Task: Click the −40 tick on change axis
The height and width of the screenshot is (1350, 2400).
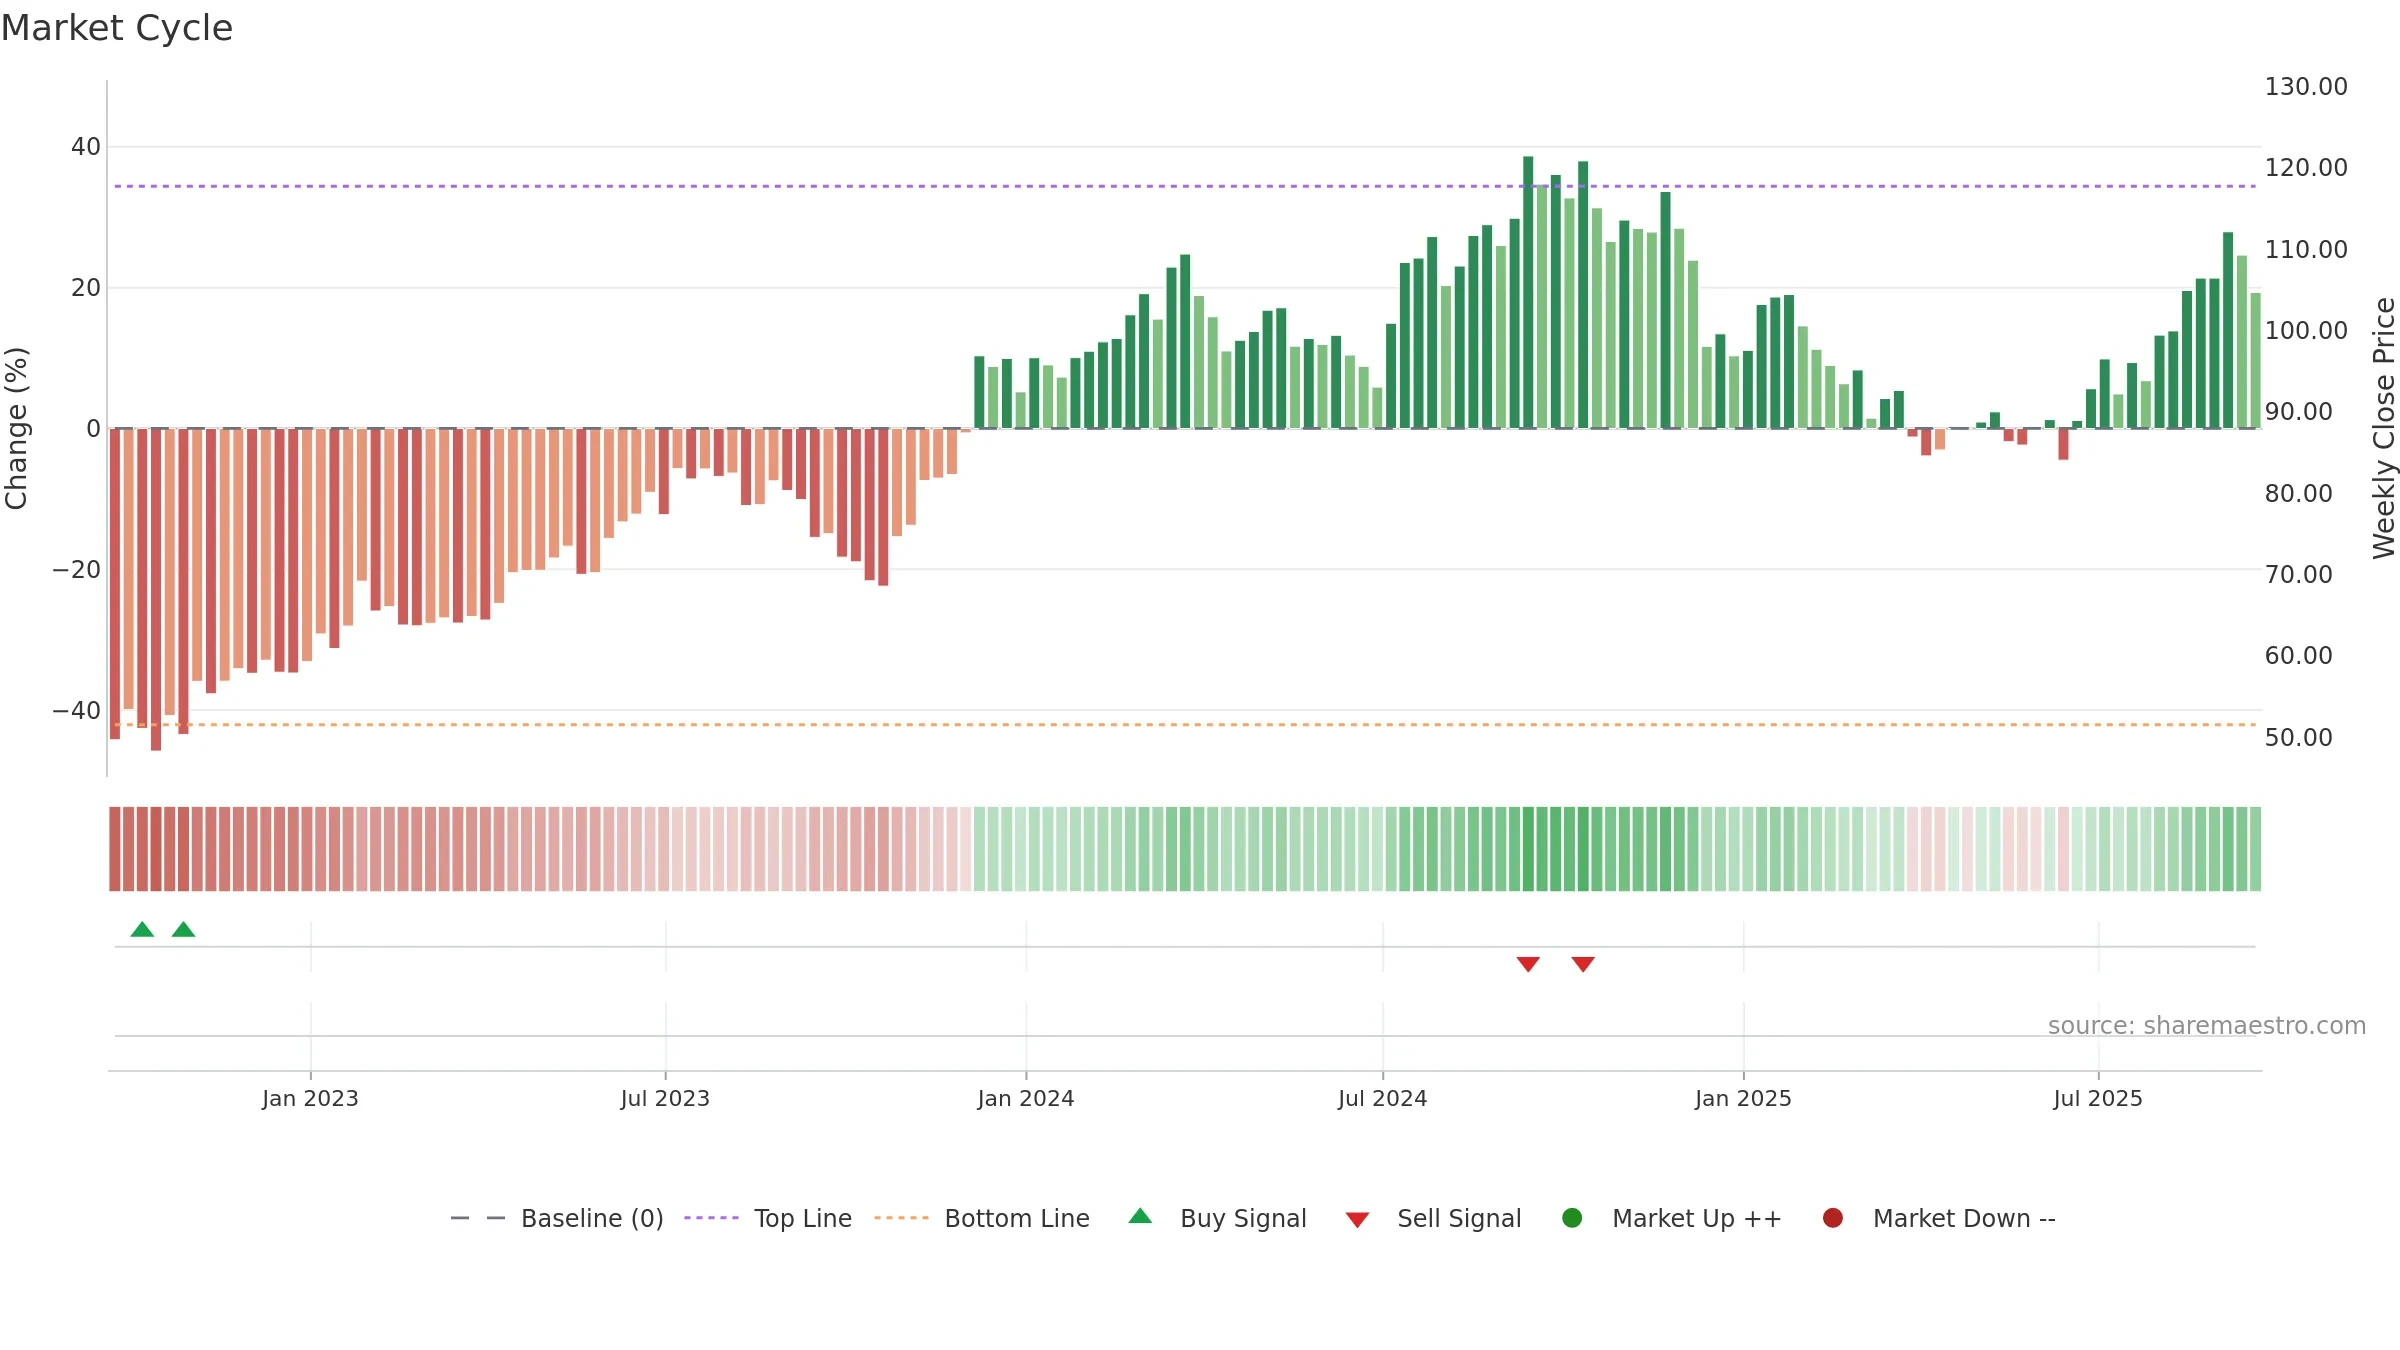Action: tap(77, 711)
